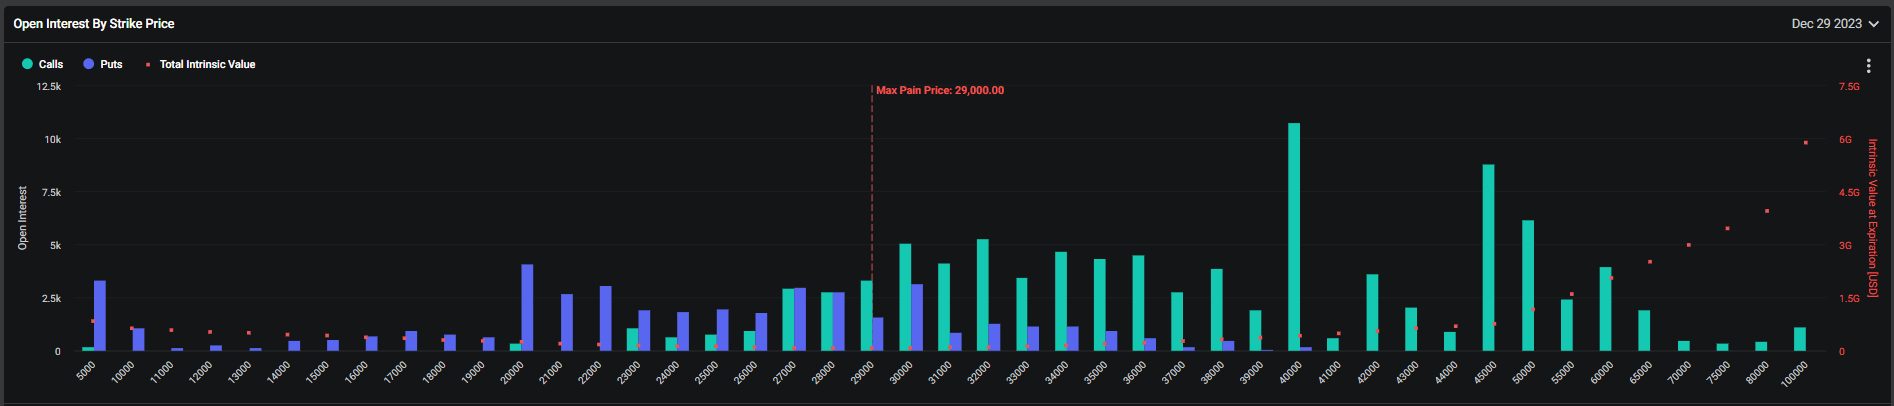Click the intrinsic value dot above strike 100000
This screenshot has width=1894, height=406.
1805,143
